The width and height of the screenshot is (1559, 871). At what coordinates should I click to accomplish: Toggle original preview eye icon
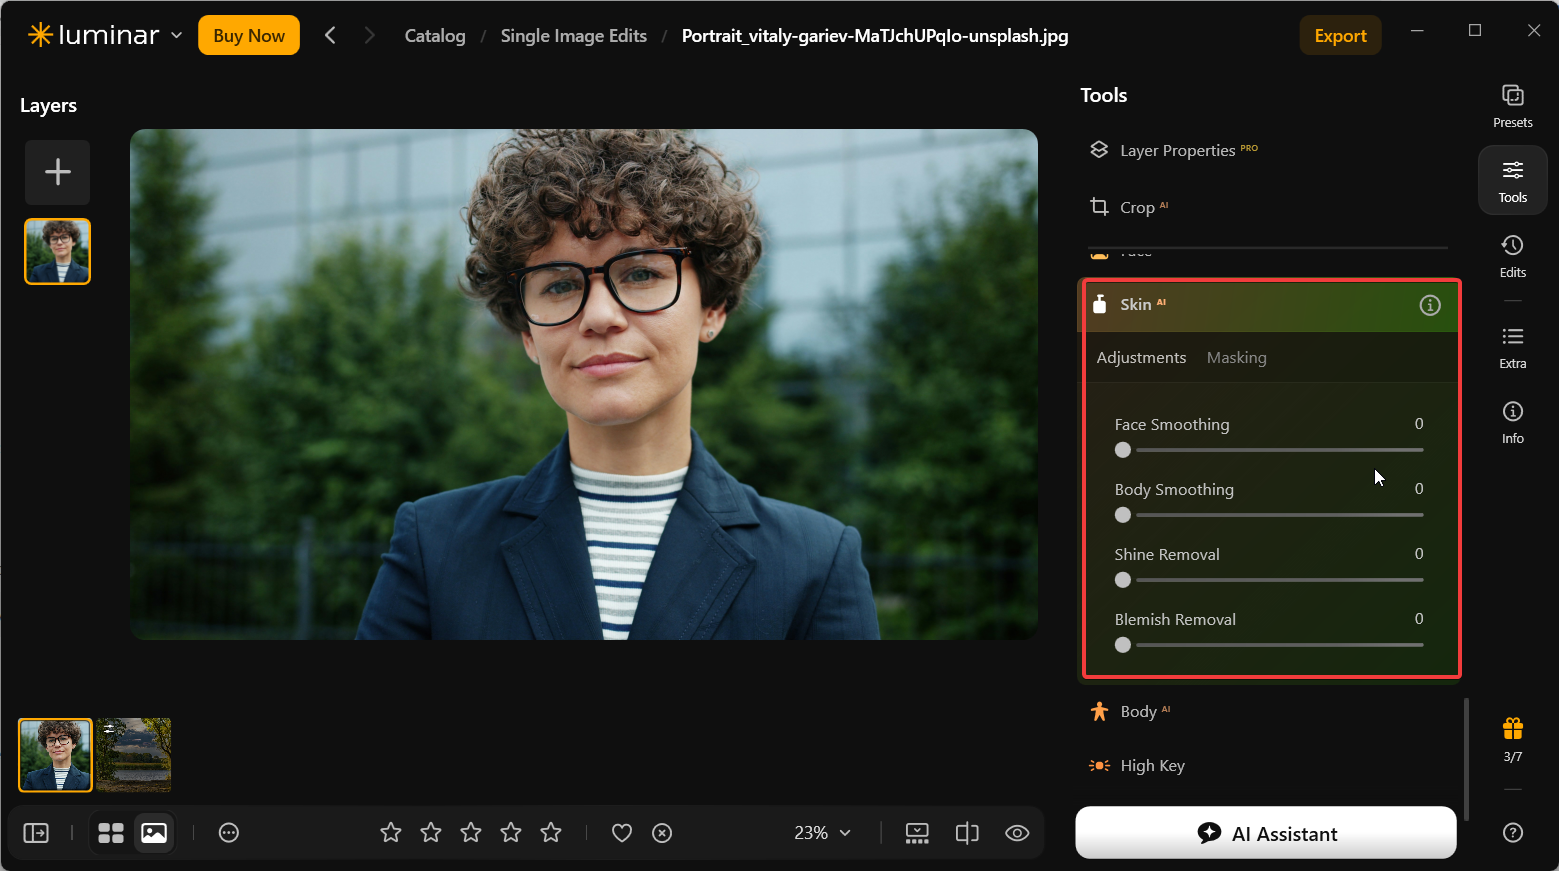1017,833
